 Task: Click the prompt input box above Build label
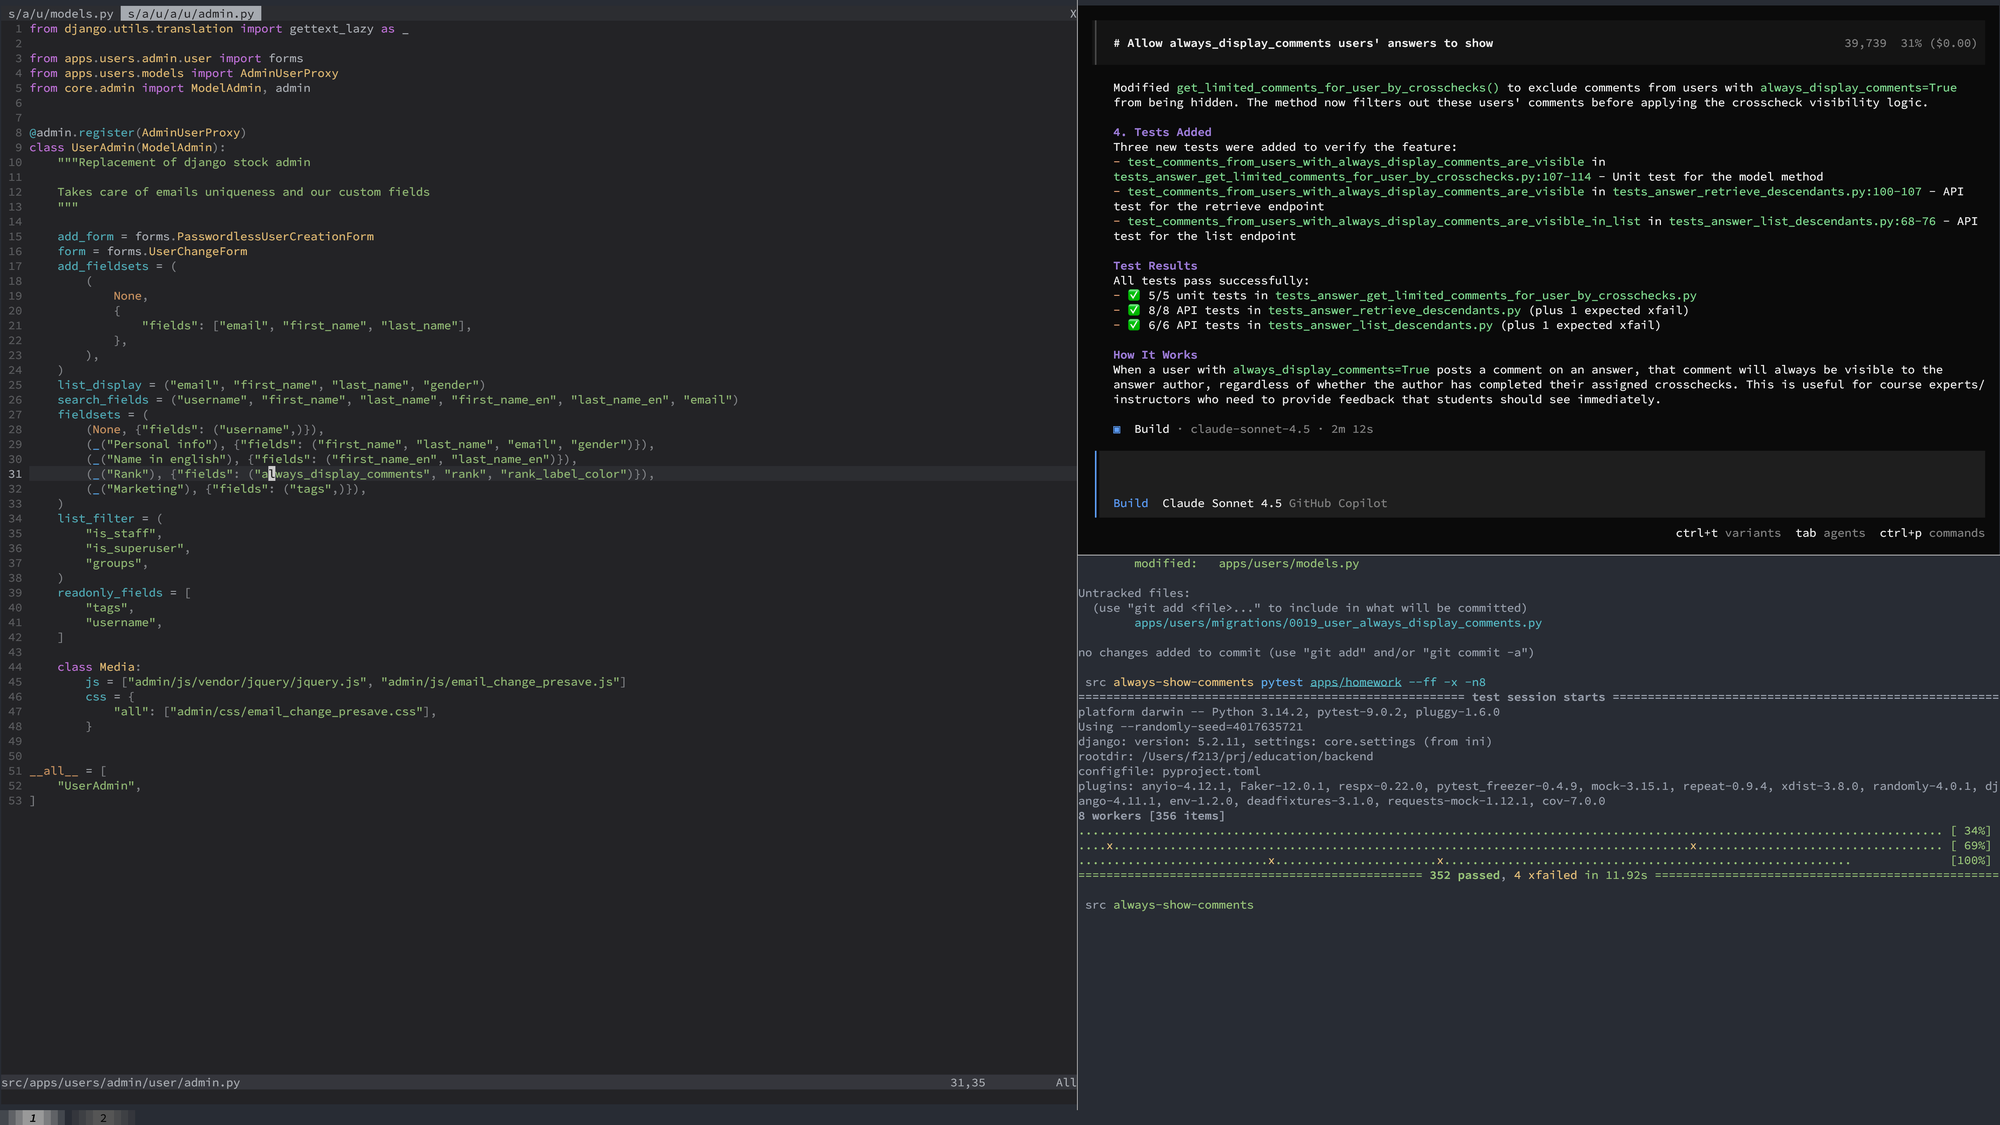pos(1540,473)
